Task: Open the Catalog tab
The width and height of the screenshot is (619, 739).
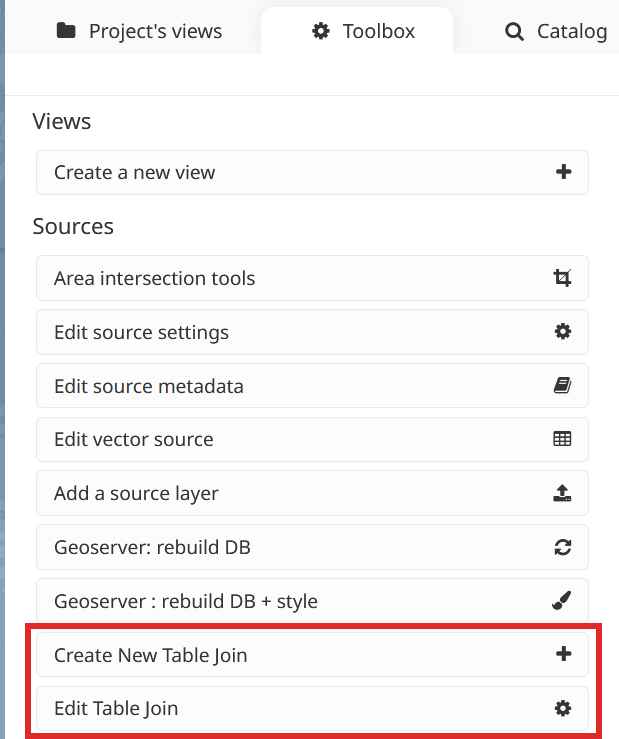Action: click(x=556, y=31)
